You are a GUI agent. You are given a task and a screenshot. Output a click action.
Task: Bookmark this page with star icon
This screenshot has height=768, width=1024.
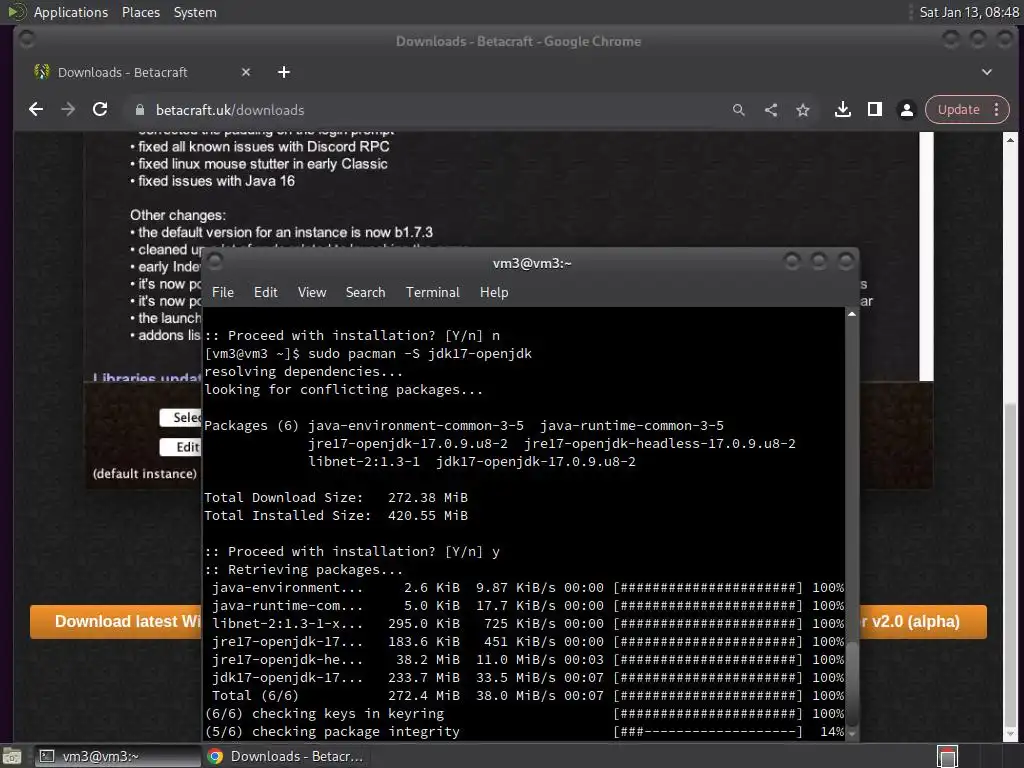[x=803, y=110]
